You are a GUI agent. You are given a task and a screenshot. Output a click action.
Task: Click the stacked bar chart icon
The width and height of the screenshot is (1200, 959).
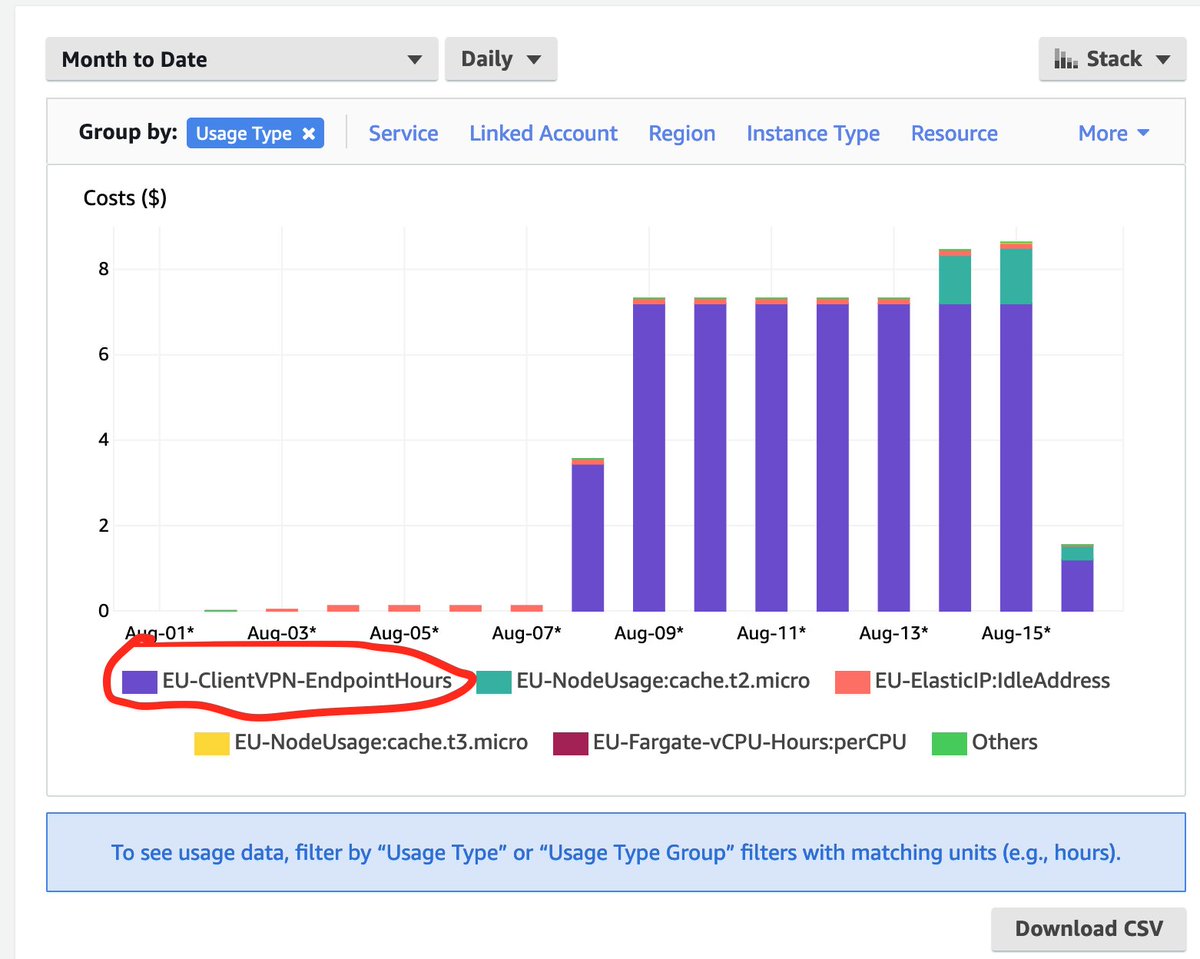1065,59
